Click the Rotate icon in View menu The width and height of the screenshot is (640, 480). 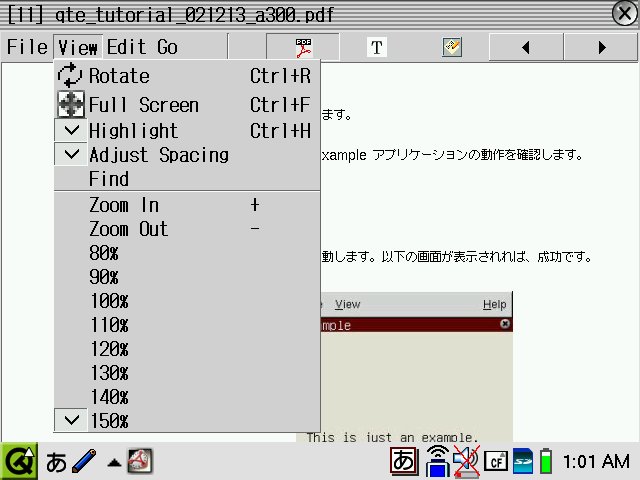click(70, 75)
